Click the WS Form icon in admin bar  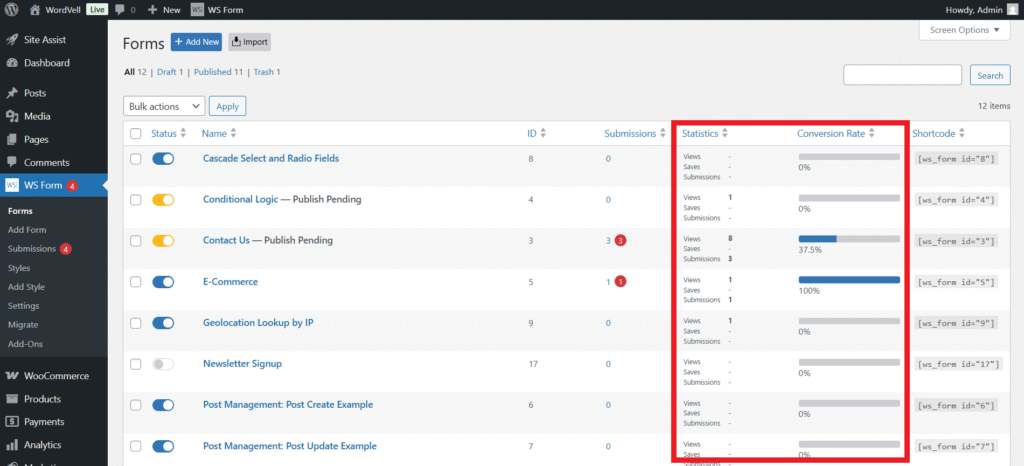197,9
